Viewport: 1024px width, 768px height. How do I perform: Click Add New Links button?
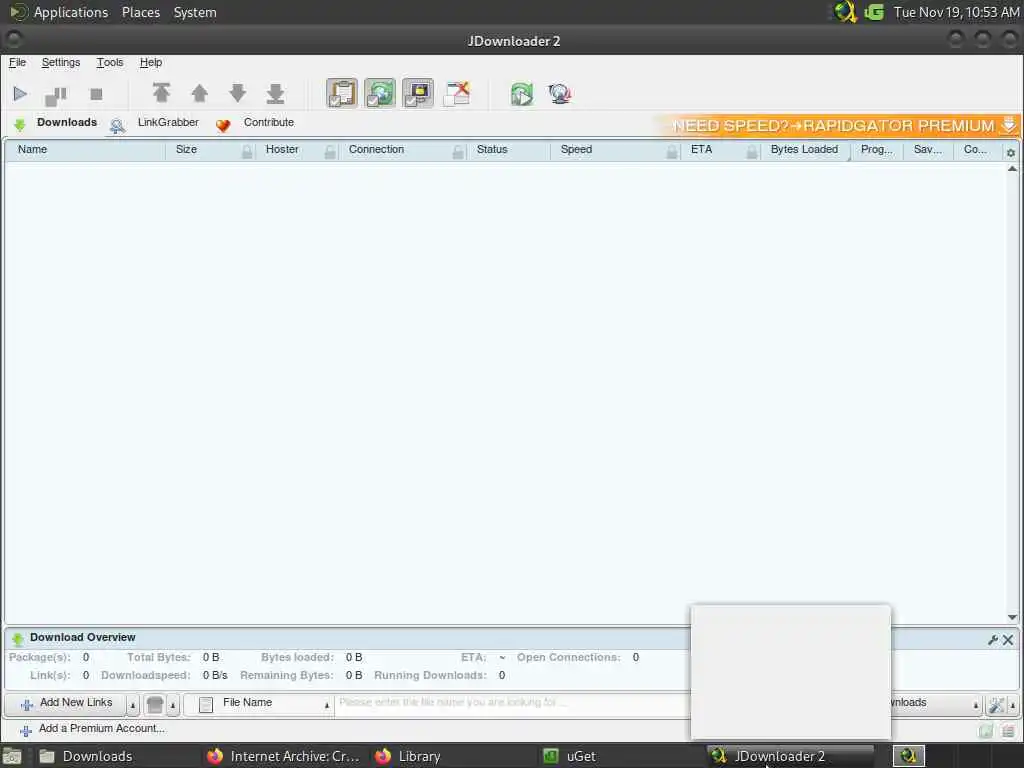(x=66, y=704)
